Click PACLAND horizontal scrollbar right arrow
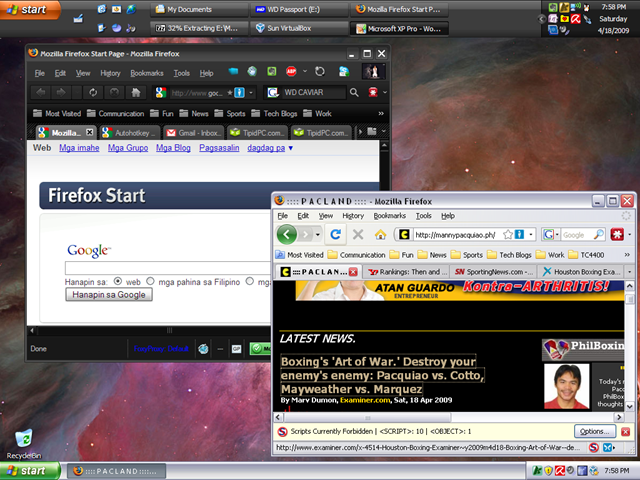The image size is (640, 480). pos(619,417)
